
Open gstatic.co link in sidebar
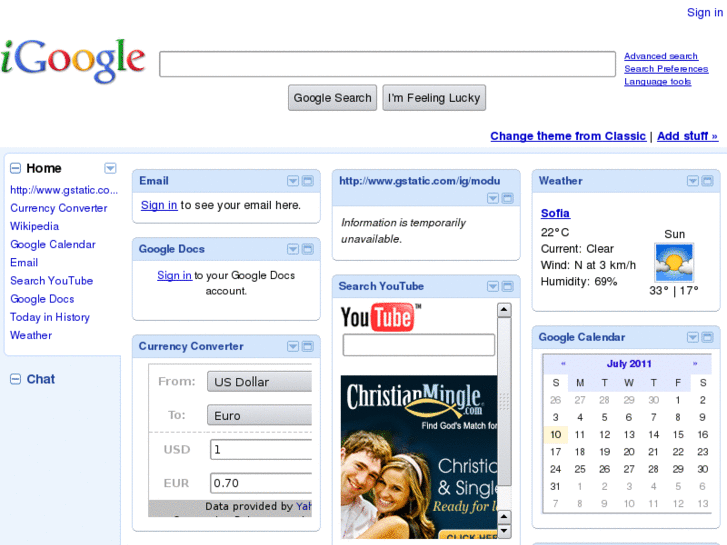click(64, 190)
